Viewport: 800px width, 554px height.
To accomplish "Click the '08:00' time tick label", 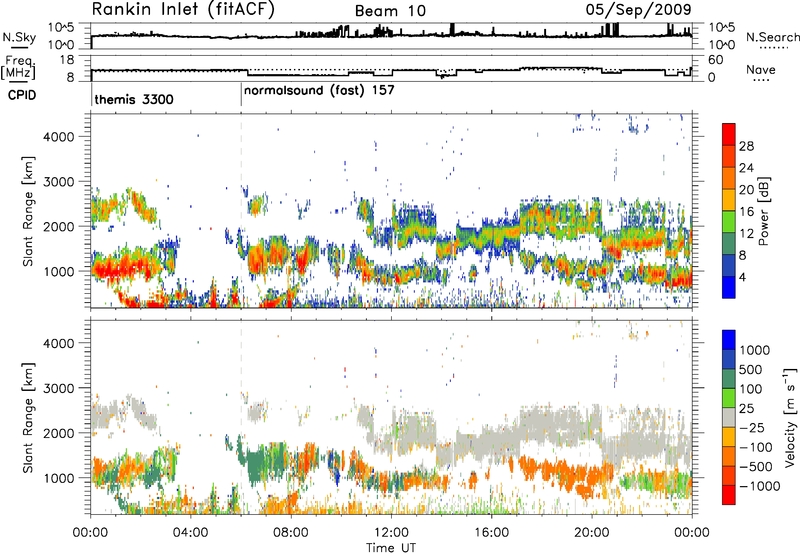I will point(290,533).
